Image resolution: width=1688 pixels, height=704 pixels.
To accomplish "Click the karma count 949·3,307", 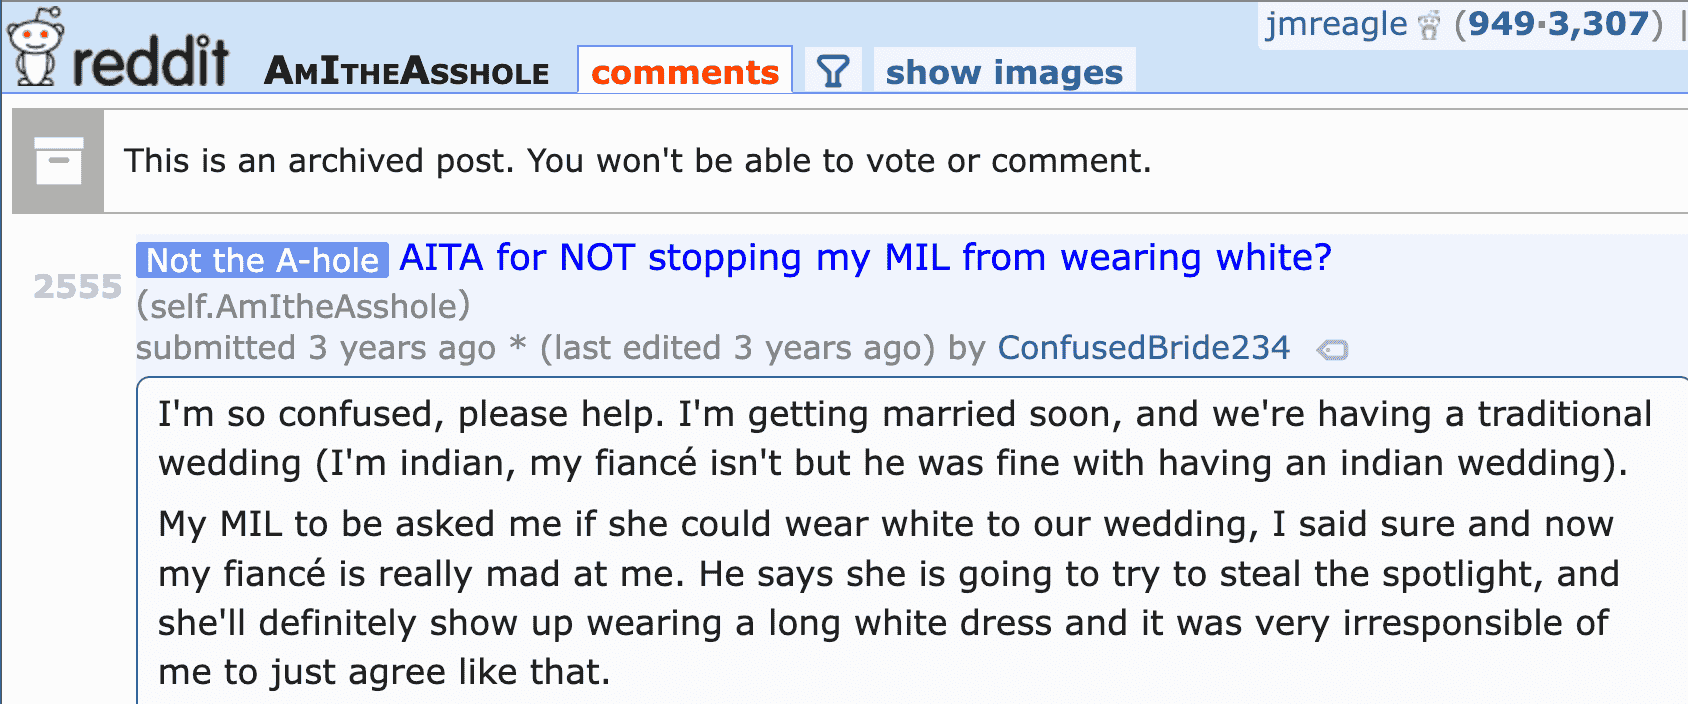I will (1558, 24).
